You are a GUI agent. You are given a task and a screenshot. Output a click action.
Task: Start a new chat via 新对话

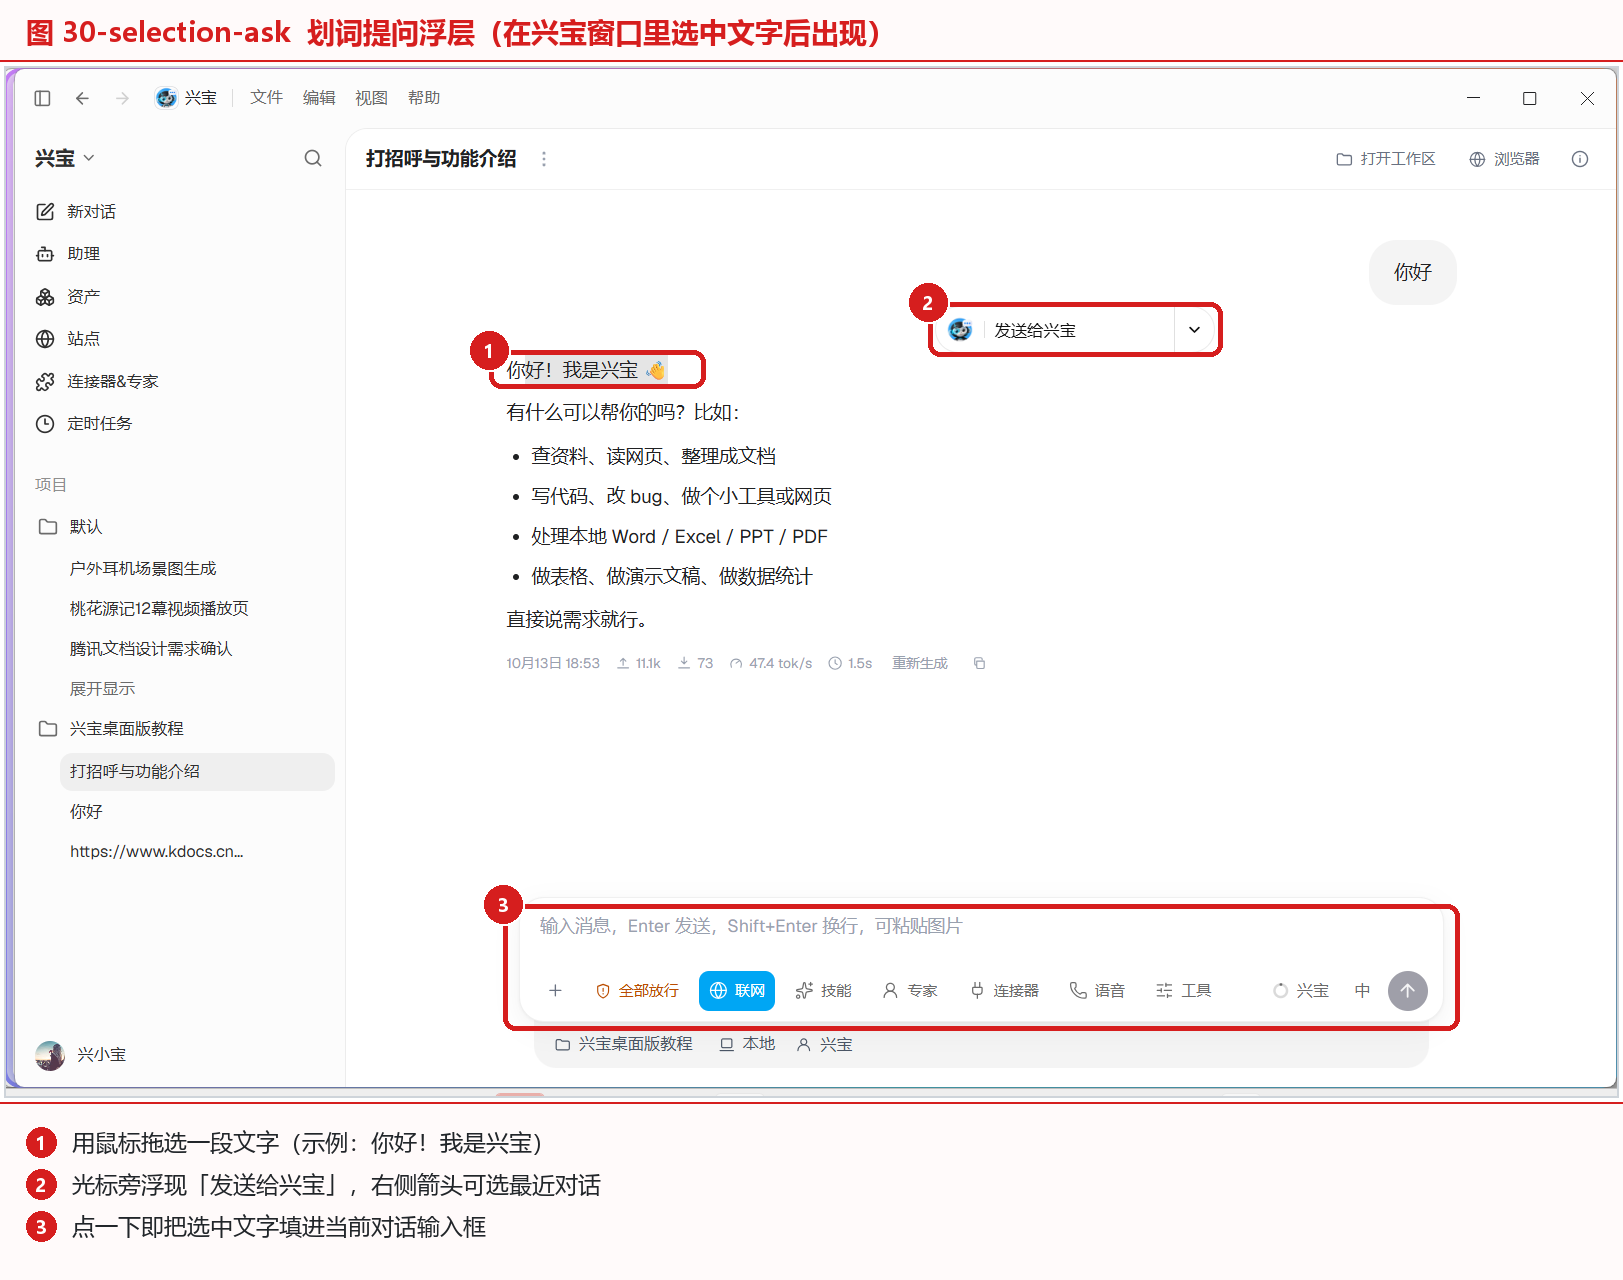(x=76, y=212)
